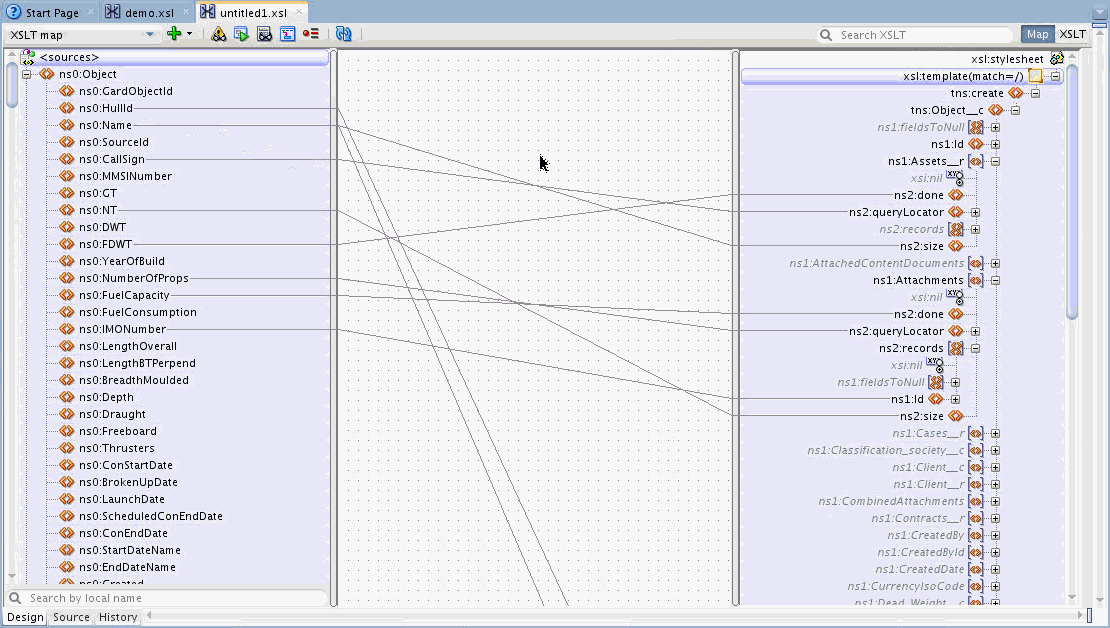The height and width of the screenshot is (628, 1110).
Task: Click the target tree vertical scrollbar
Action: [1072, 191]
